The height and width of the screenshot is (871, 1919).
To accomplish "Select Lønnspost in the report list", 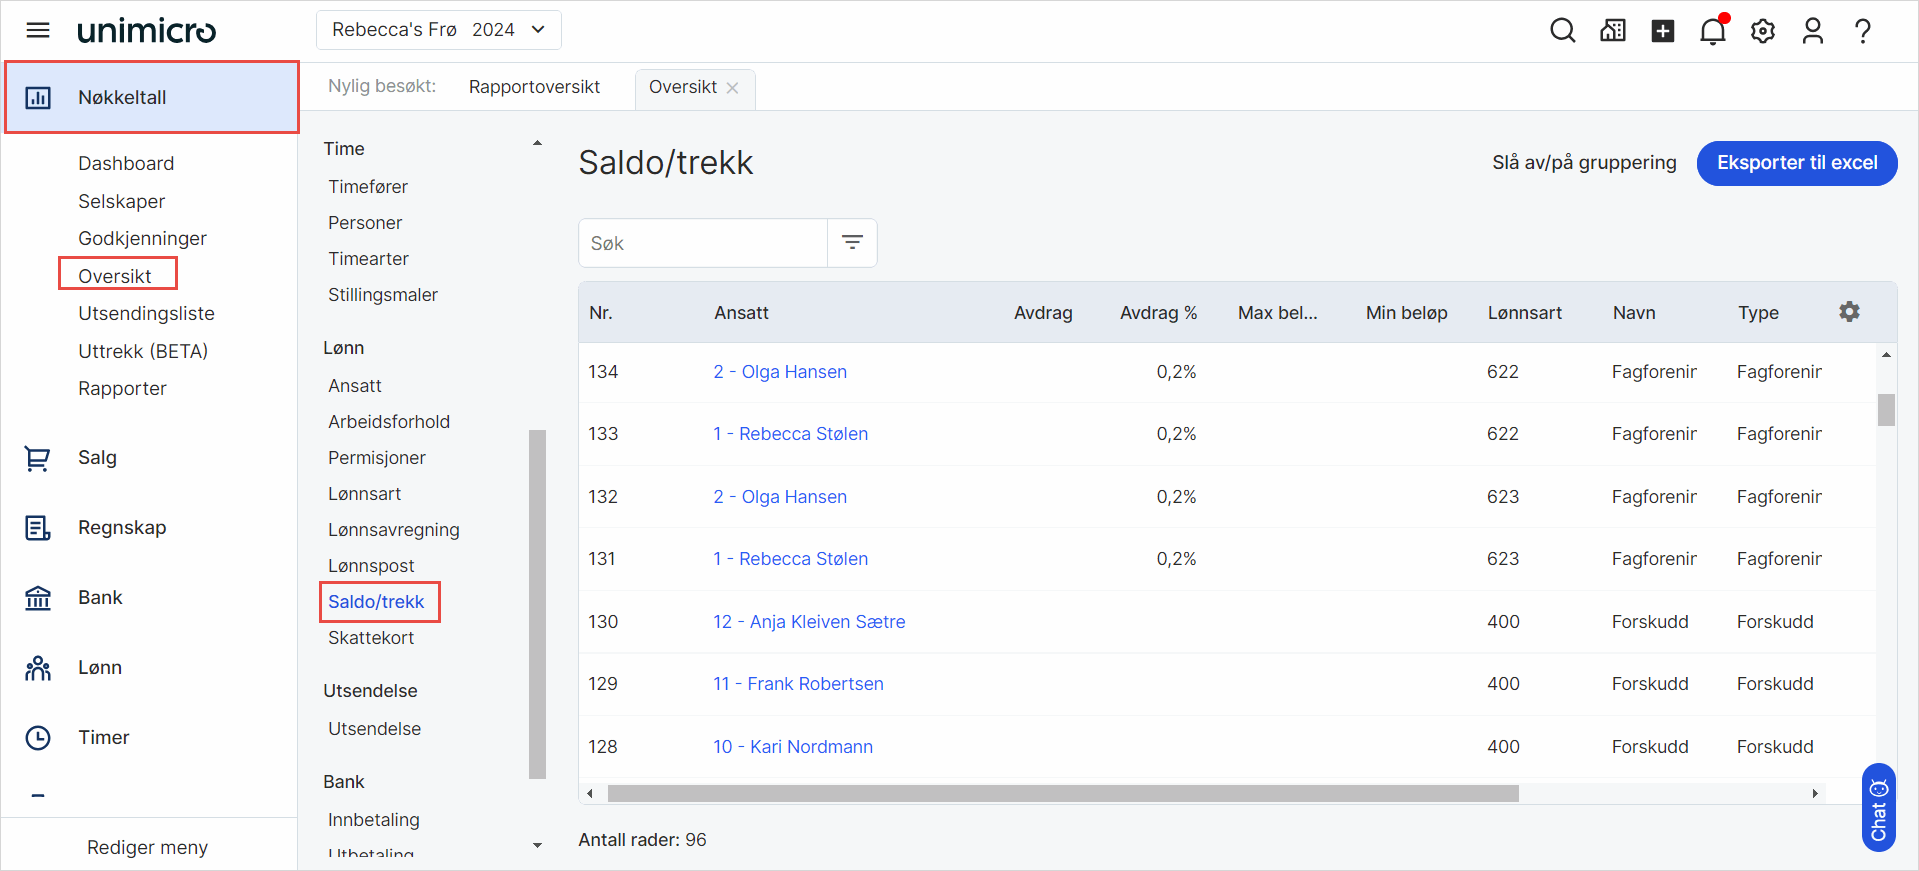I will (371, 566).
